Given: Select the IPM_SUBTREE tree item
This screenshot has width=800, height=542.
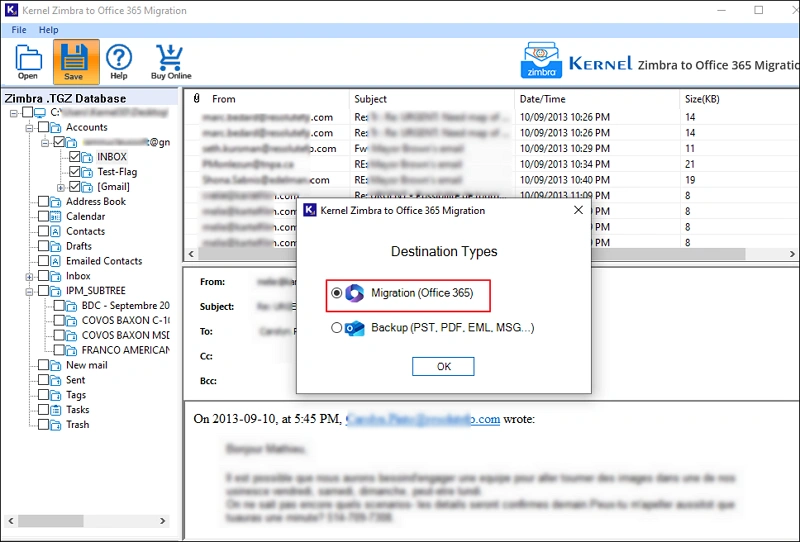Looking at the screenshot, I should tap(95, 290).
